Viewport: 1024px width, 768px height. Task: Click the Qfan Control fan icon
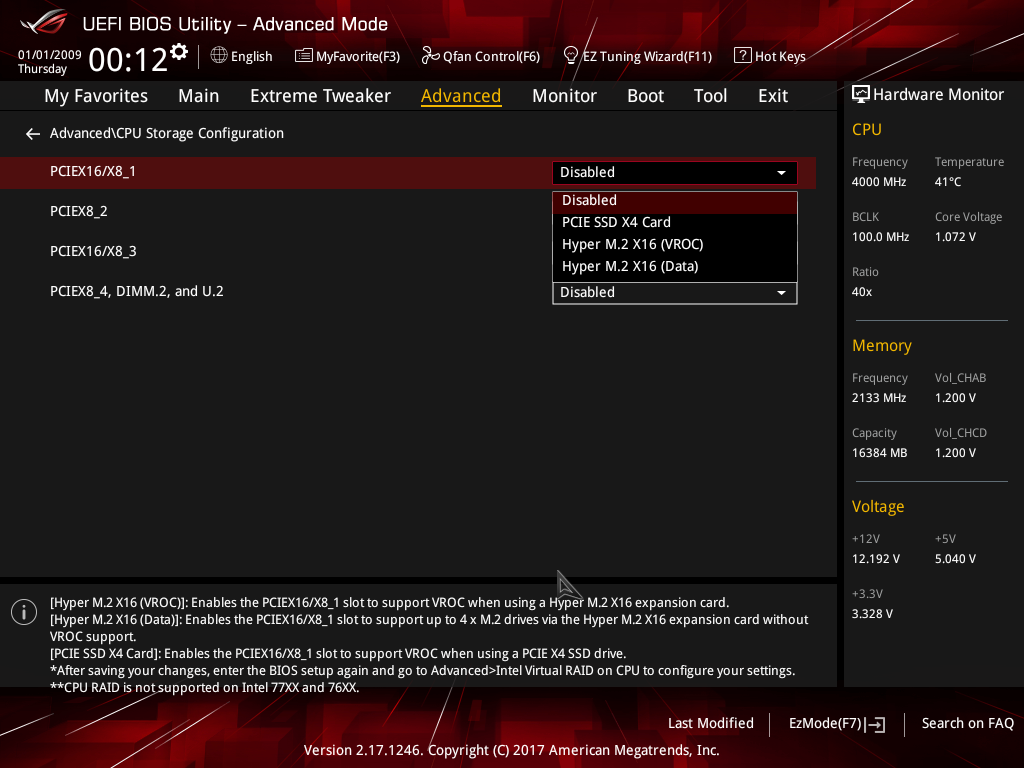[430, 56]
